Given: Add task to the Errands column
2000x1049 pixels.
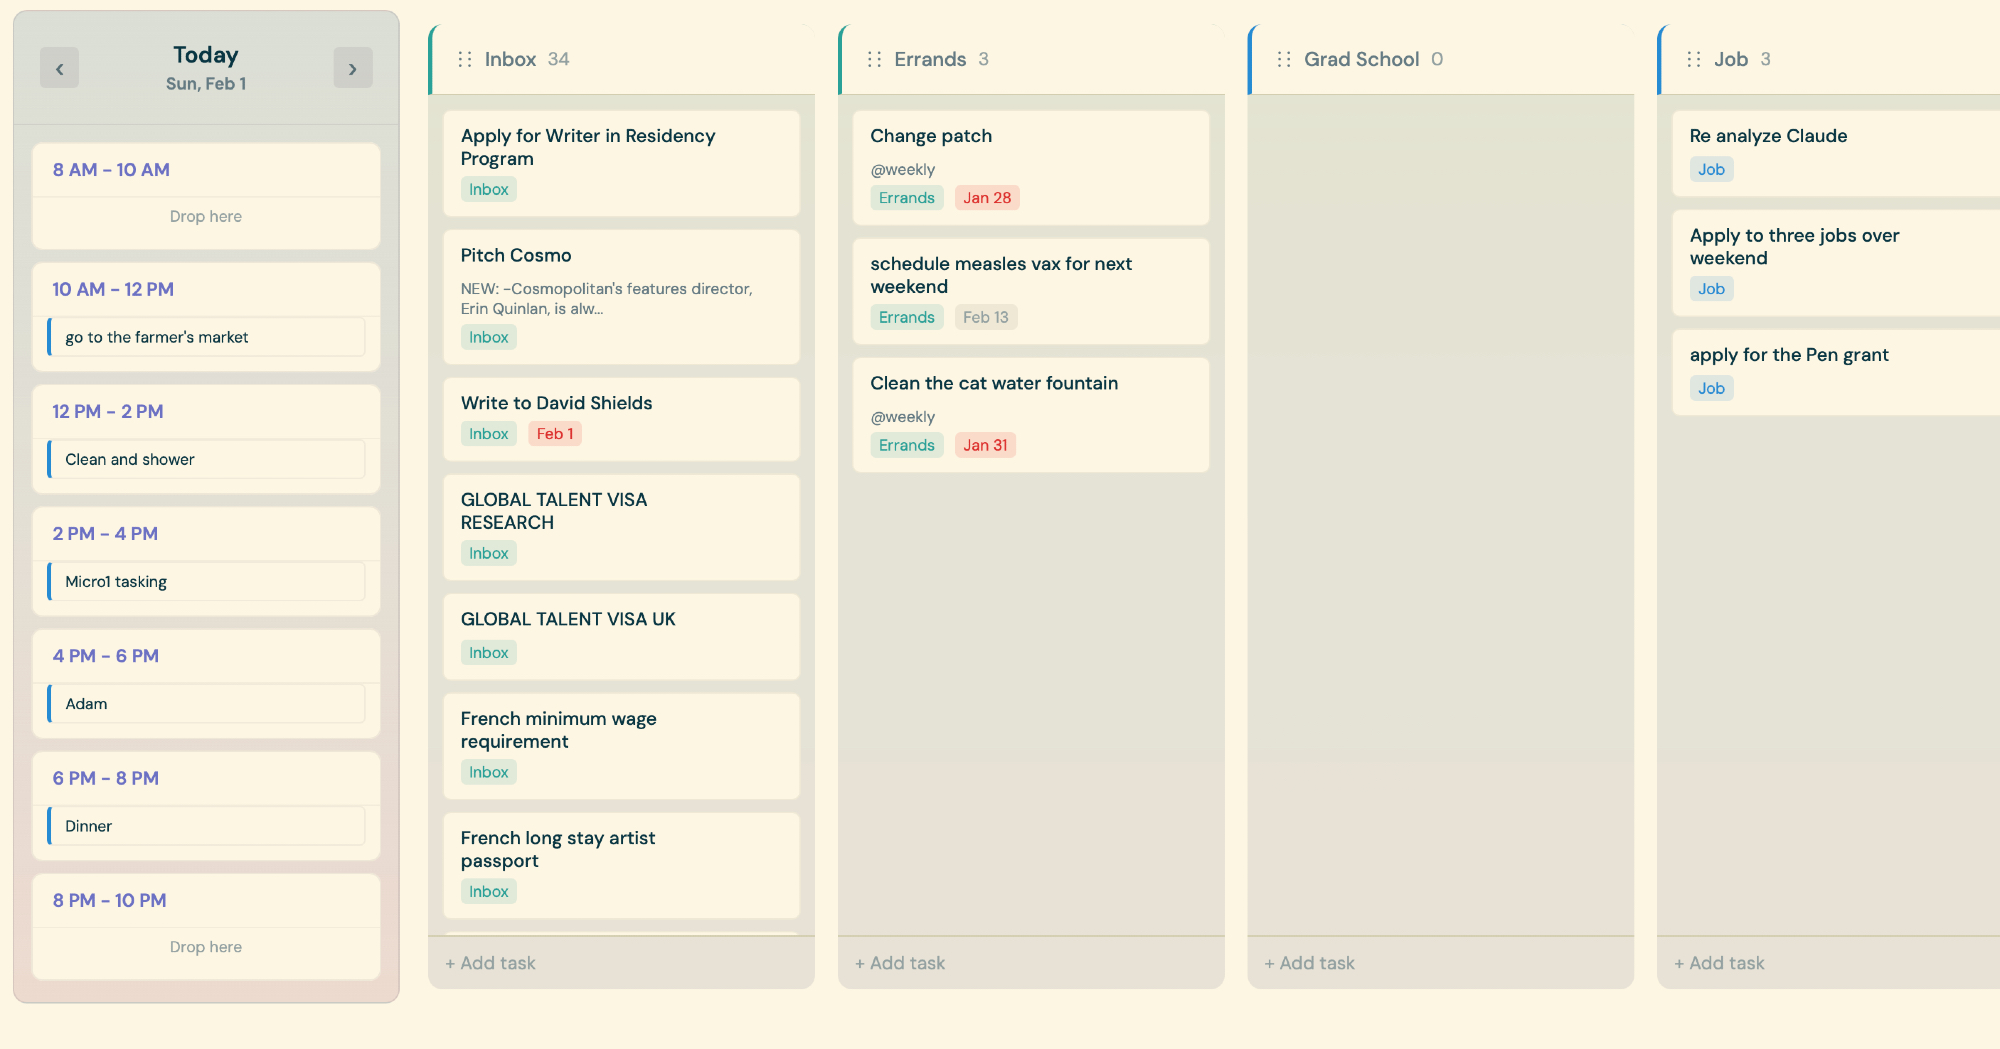Looking at the screenshot, I should 900,963.
